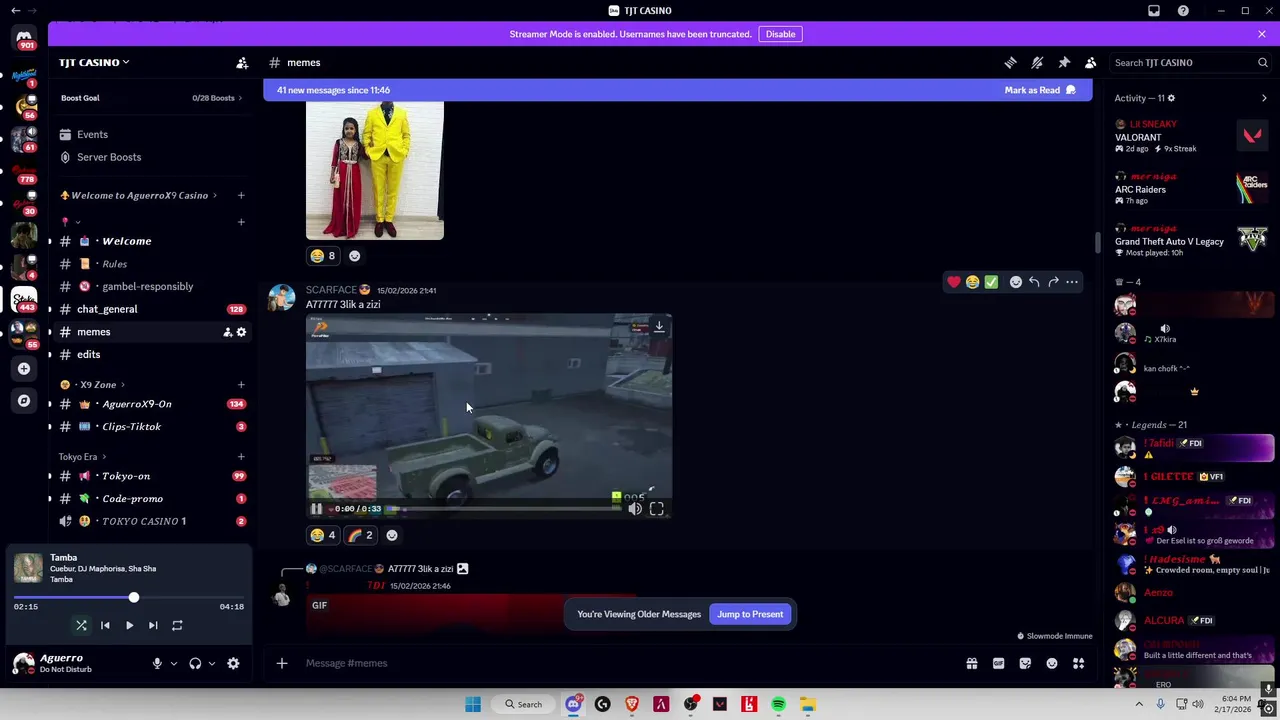Click Mark as Read button
Image resolution: width=1280 pixels, height=720 pixels.
1040,90
